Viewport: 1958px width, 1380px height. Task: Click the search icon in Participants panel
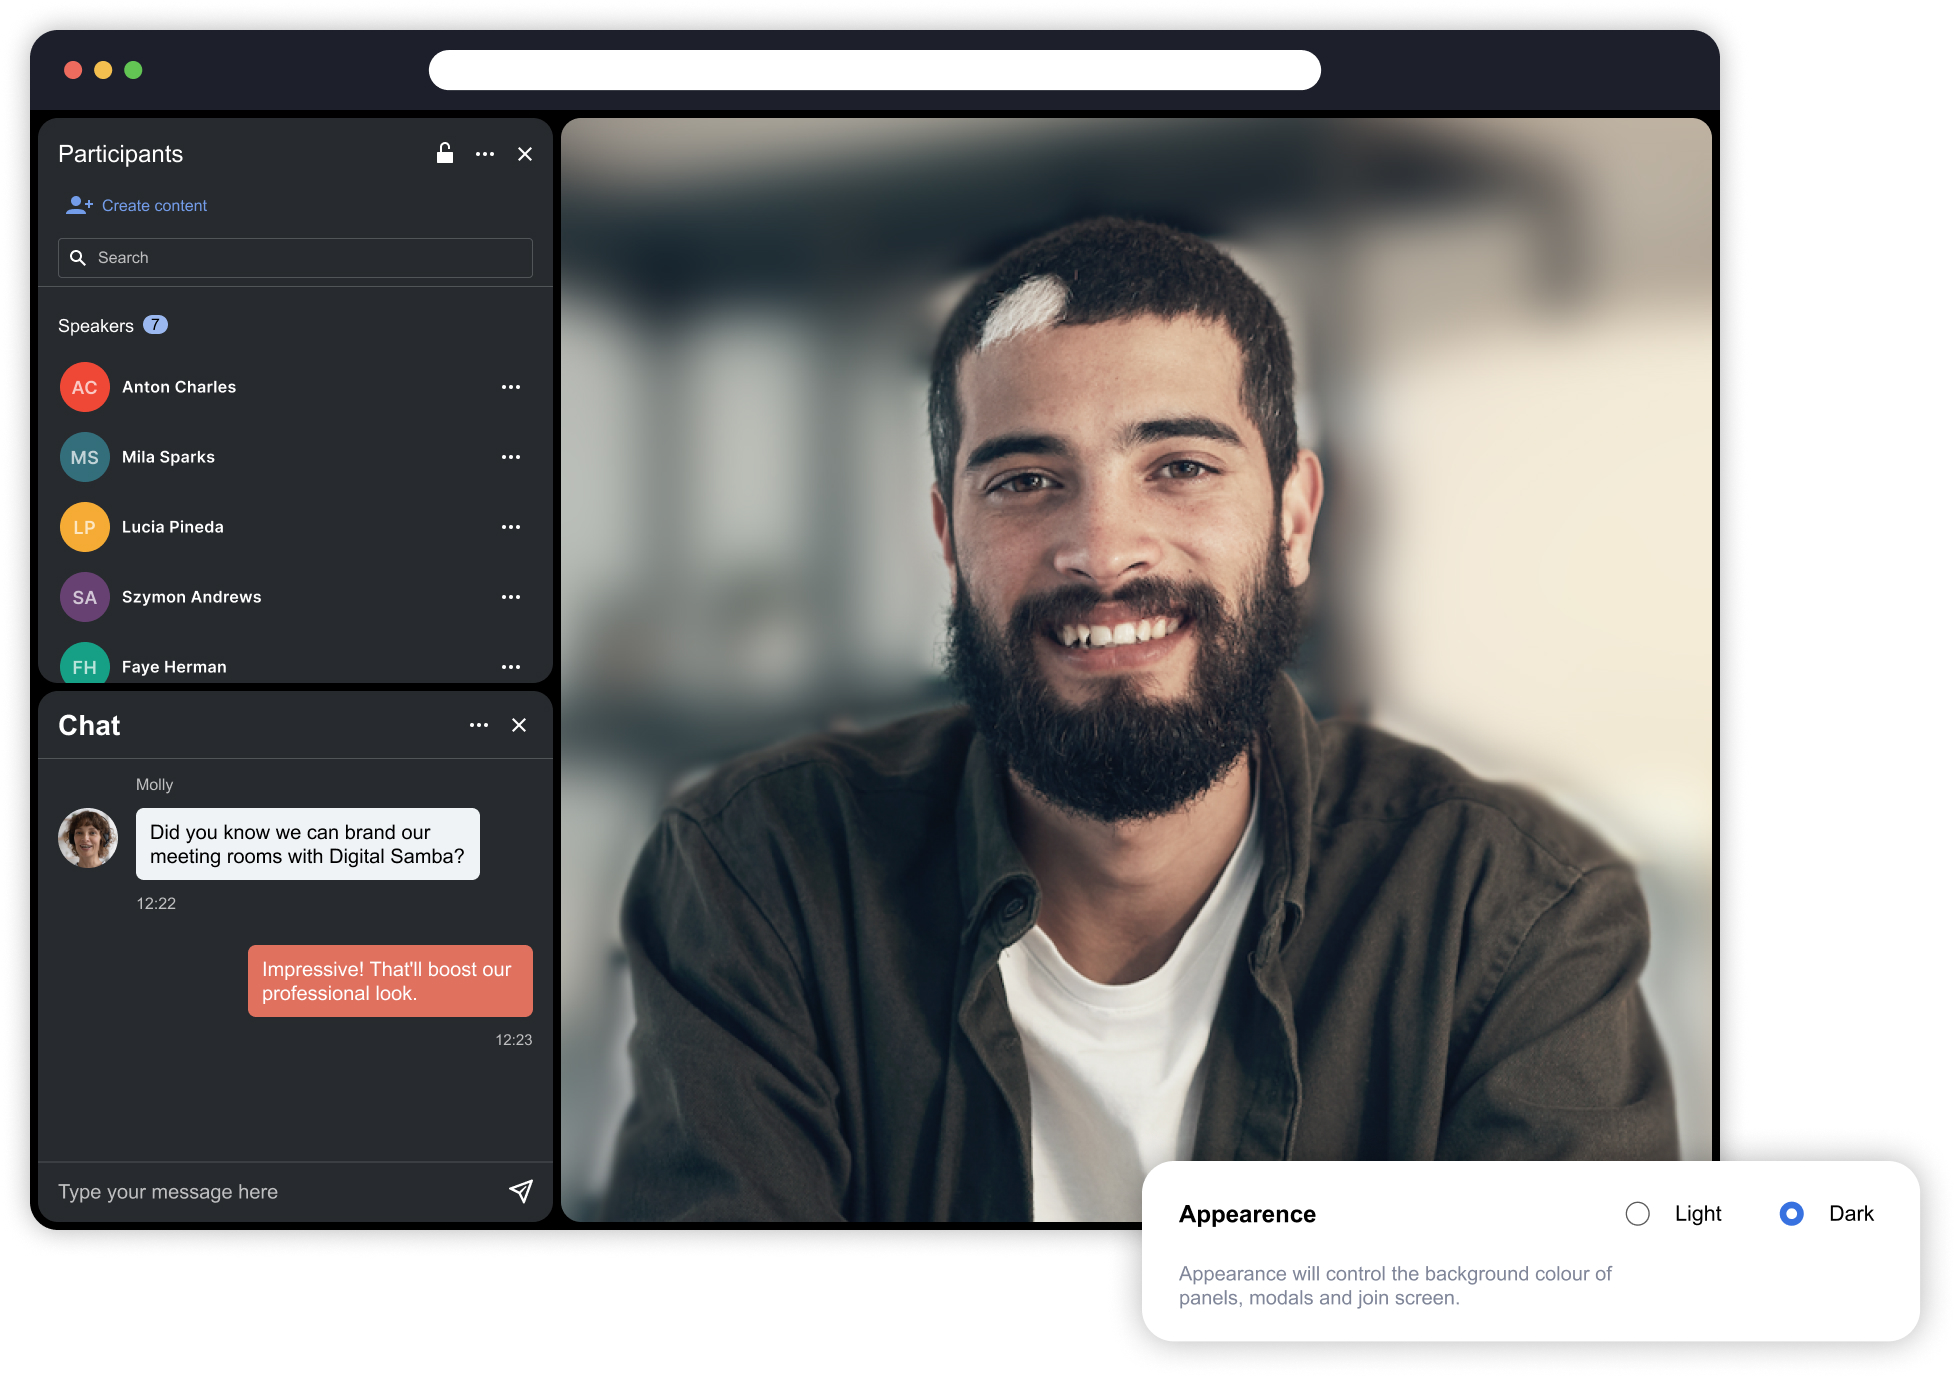click(81, 257)
